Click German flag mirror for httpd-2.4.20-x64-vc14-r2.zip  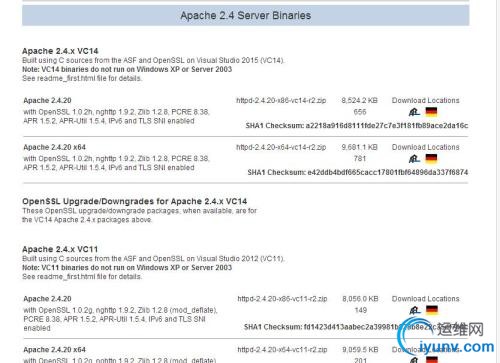point(431,159)
